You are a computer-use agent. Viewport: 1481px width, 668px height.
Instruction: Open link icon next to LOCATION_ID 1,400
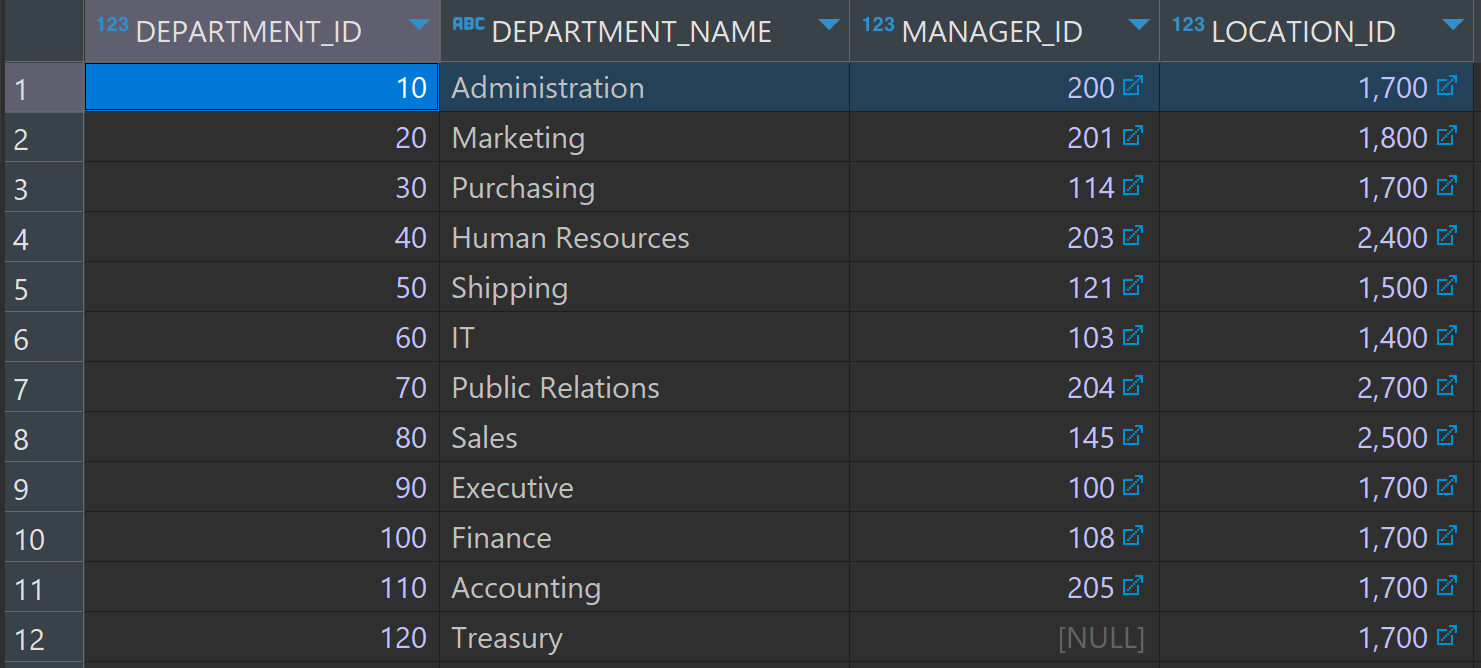(1446, 336)
